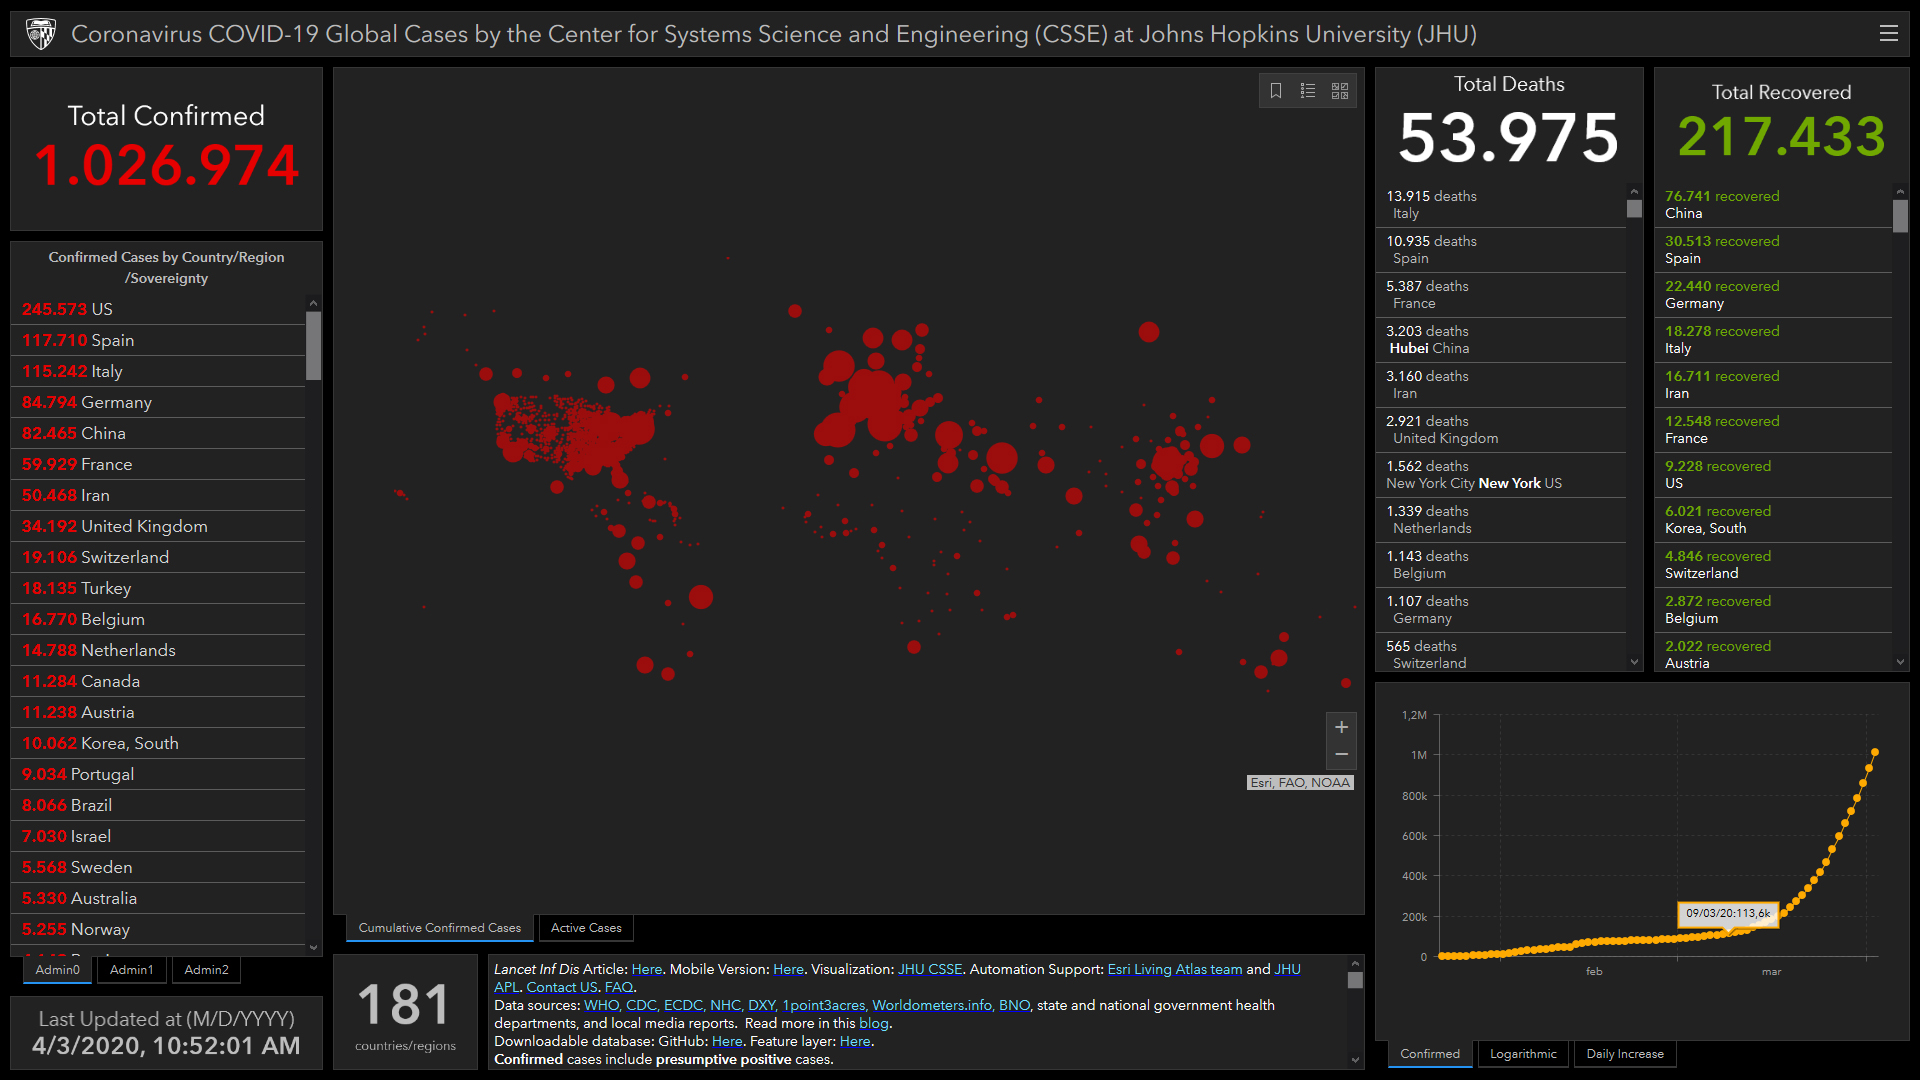Click the Johns Hopkins shield logo
Image resolution: width=1920 pixels, height=1080 pixels.
41,34
